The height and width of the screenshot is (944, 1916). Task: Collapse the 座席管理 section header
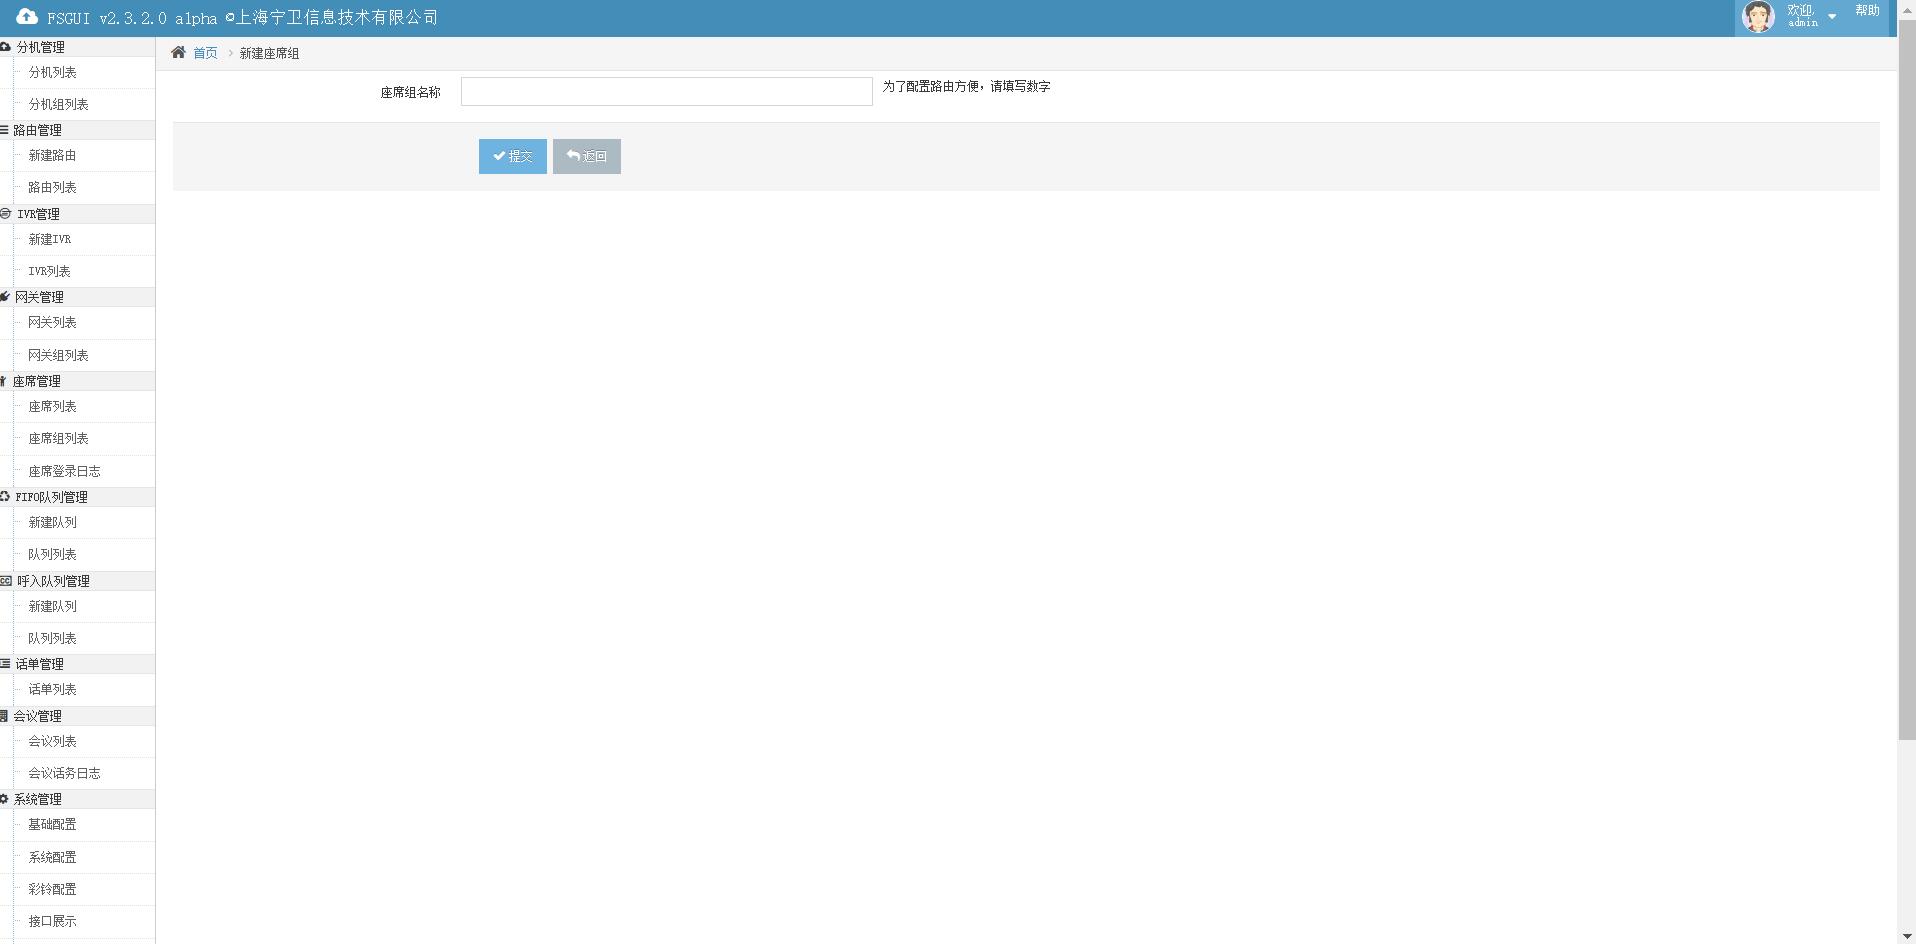click(x=37, y=381)
